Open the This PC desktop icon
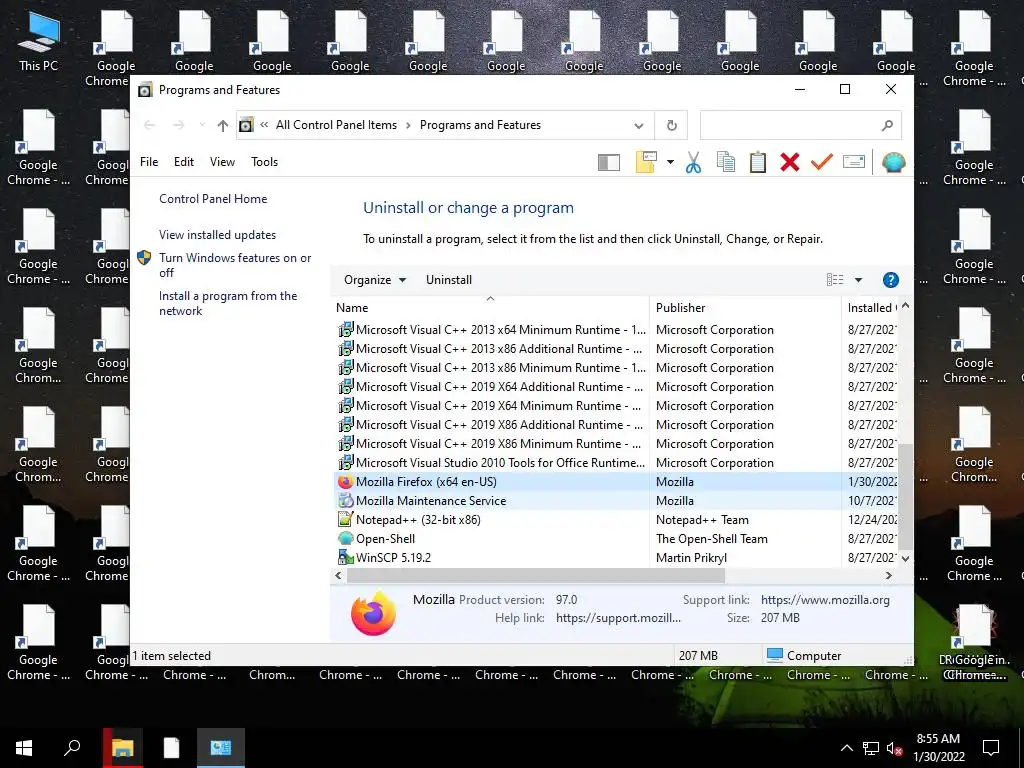Image resolution: width=1024 pixels, height=768 pixels. [x=39, y=41]
